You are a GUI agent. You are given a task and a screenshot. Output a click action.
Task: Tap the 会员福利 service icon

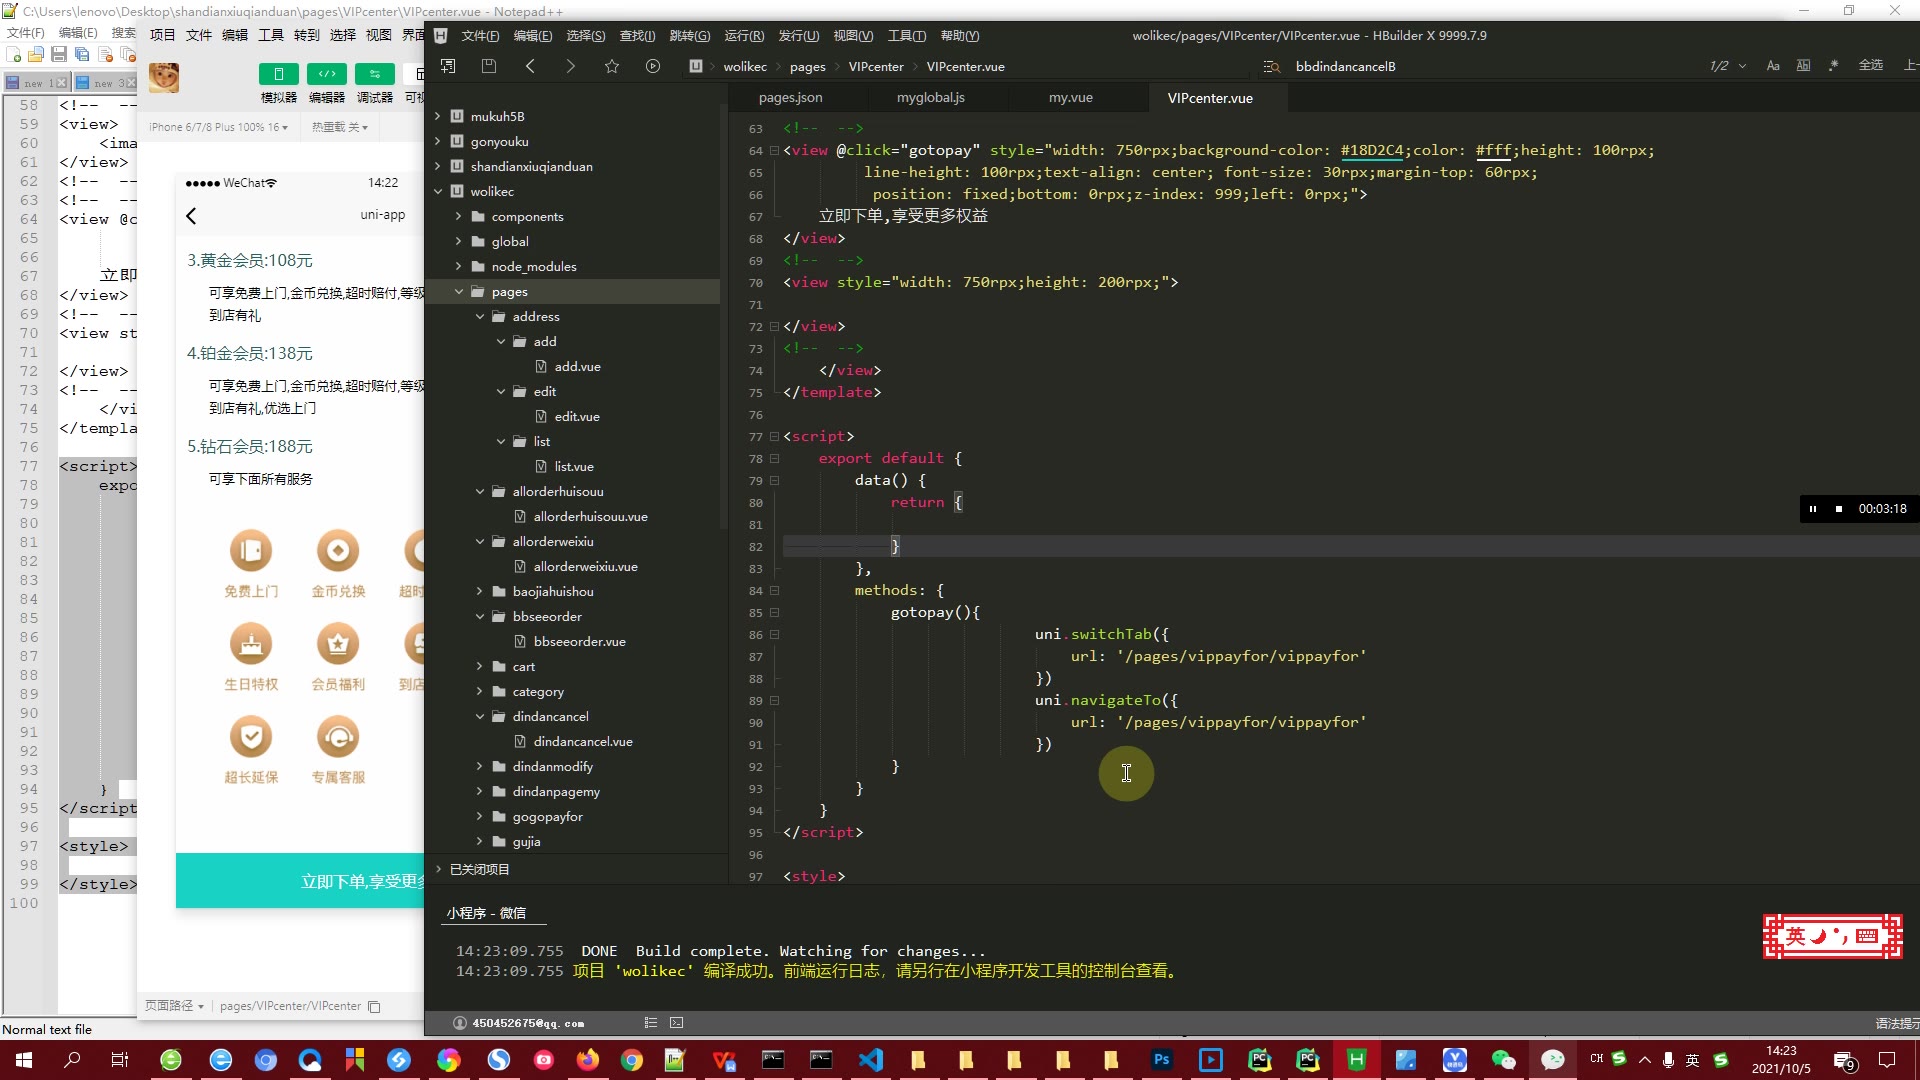(338, 644)
